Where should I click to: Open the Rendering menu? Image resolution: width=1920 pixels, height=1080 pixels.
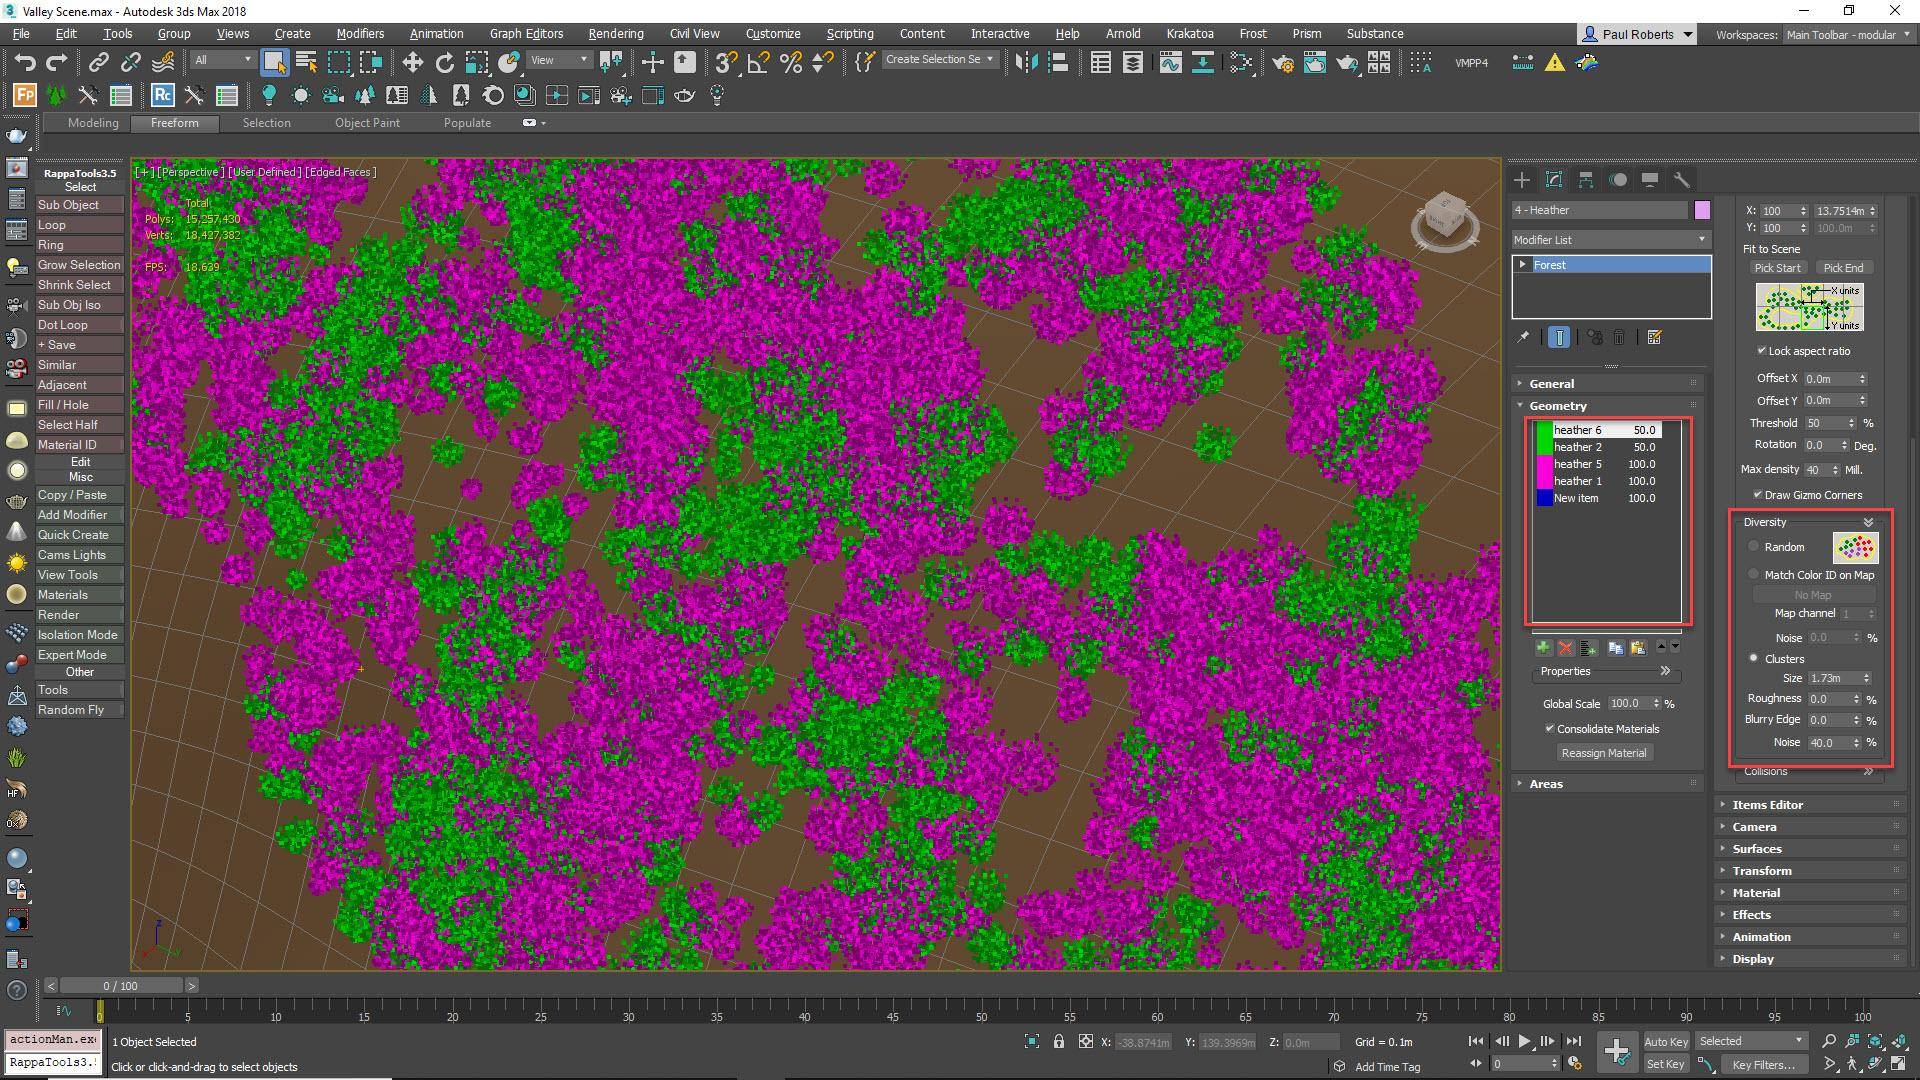[615, 33]
